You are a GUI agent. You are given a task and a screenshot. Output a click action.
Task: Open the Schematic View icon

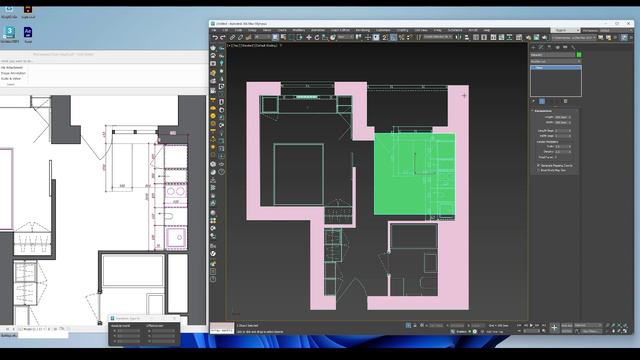[509, 38]
